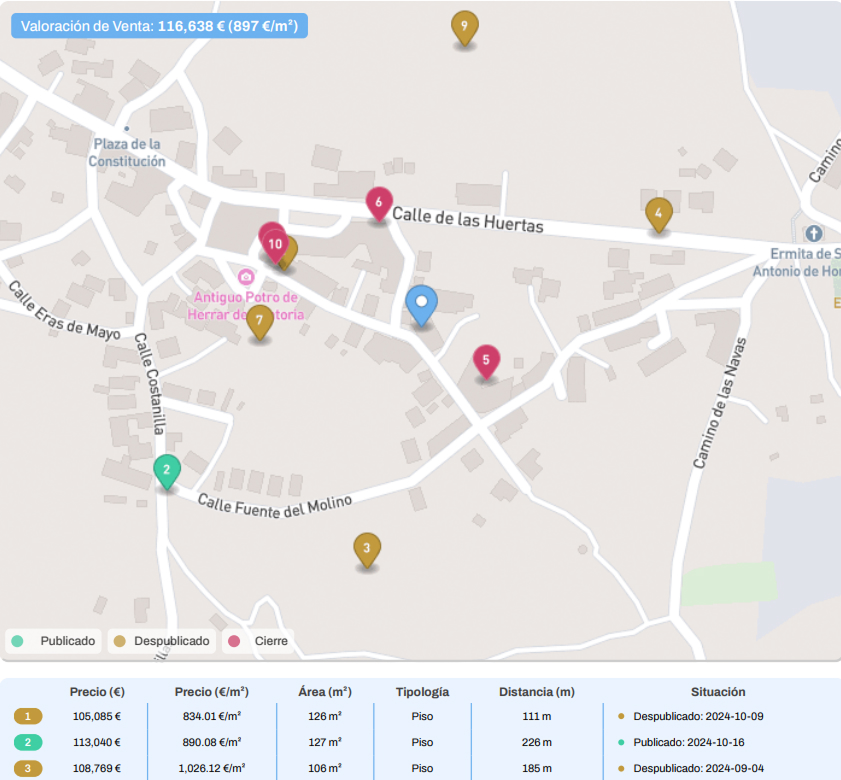The image size is (841, 780).
Task: Select red marker number 5
Action: pos(486,361)
